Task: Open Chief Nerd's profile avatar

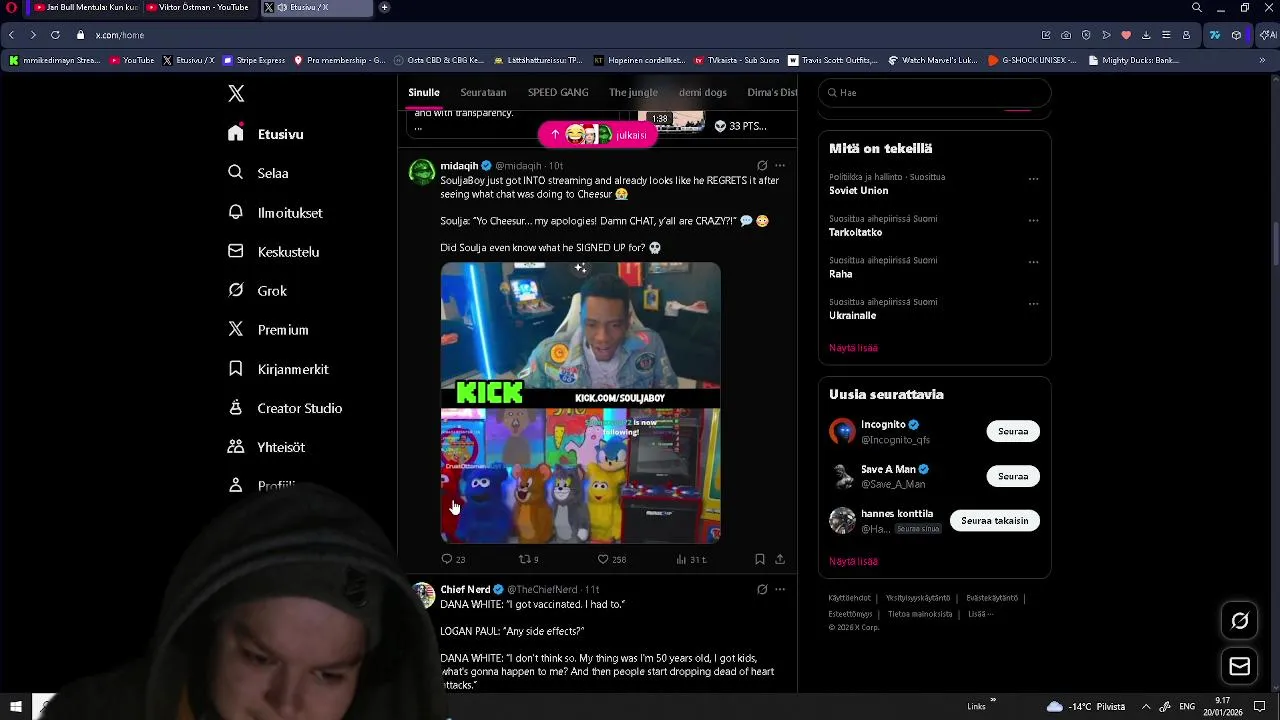Action: tap(422, 595)
